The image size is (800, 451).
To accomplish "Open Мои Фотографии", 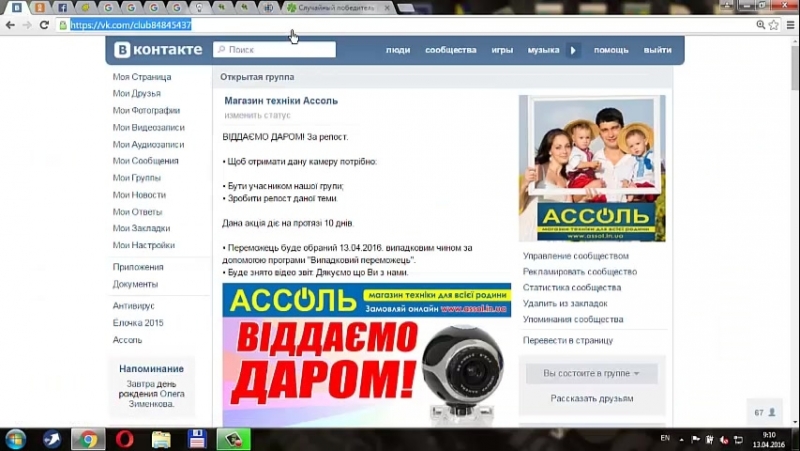I will coord(146,110).
